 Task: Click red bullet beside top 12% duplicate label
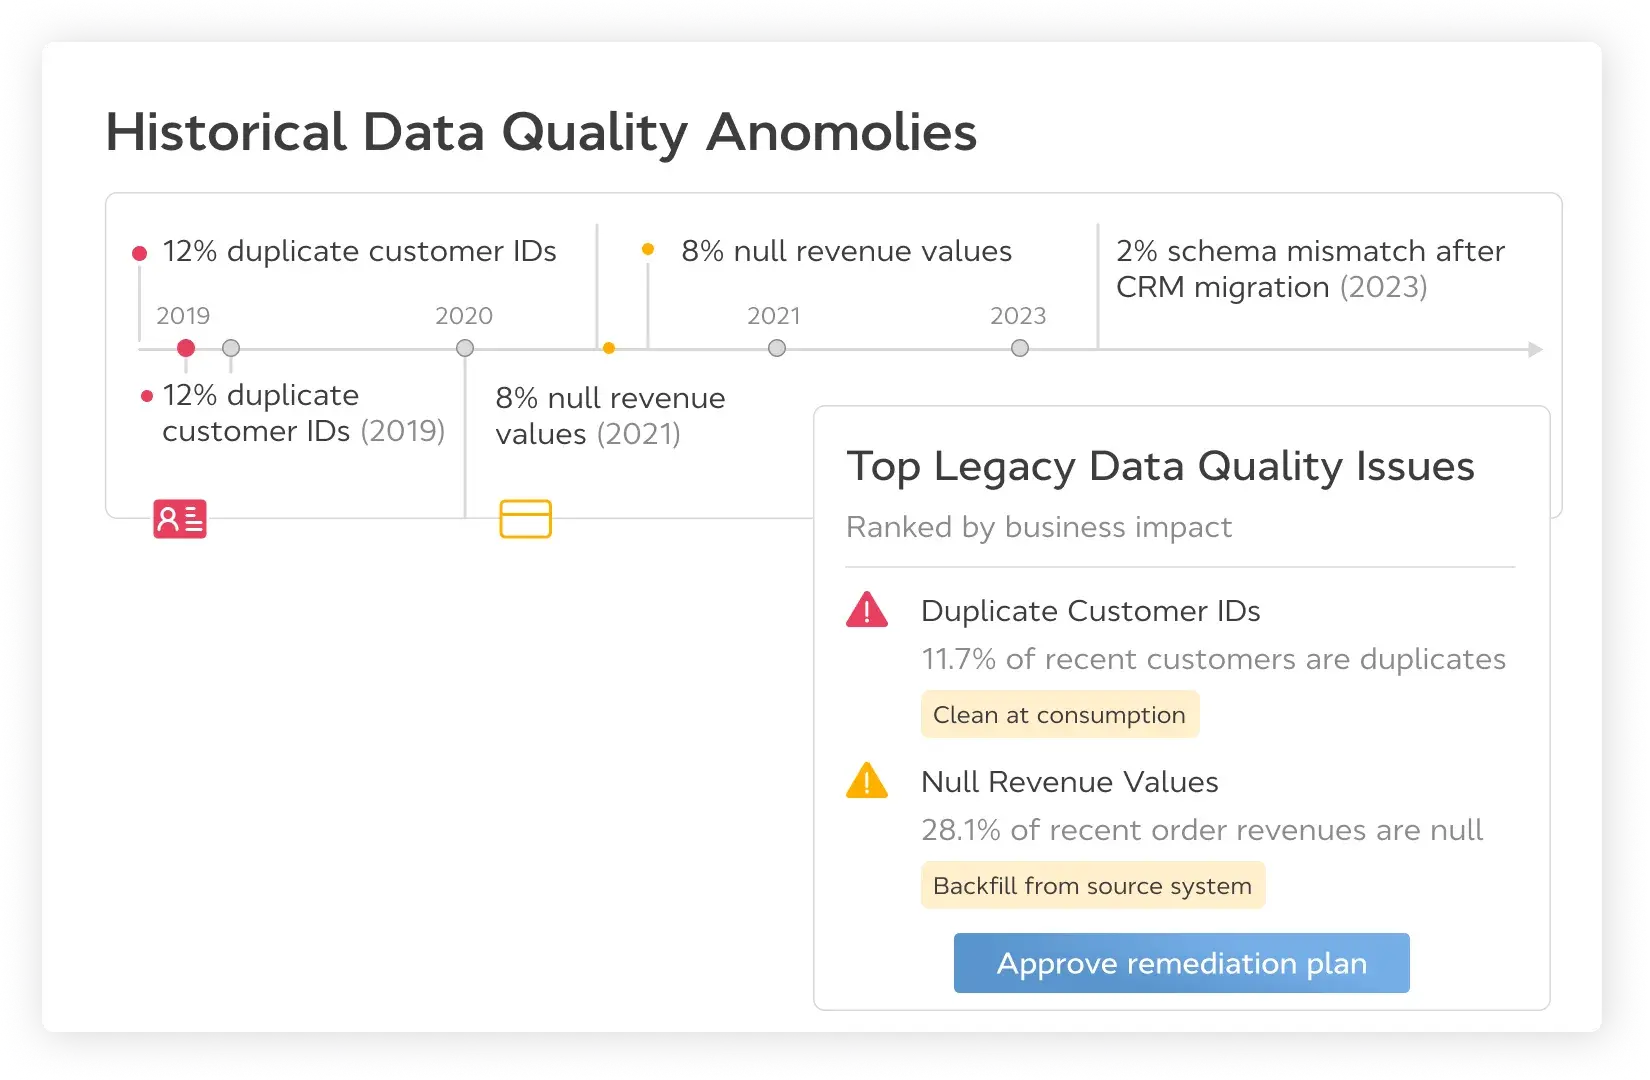[140, 253]
